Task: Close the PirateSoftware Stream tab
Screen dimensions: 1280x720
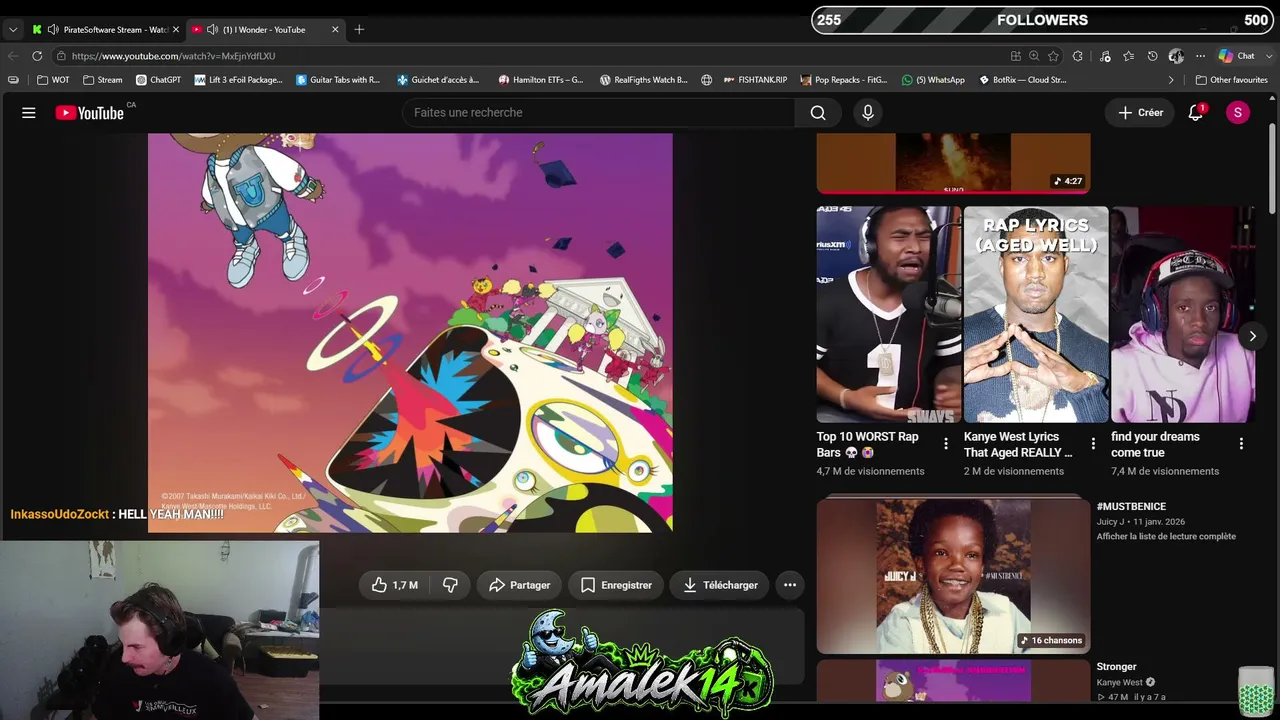Action: pyautogui.click(x=176, y=29)
